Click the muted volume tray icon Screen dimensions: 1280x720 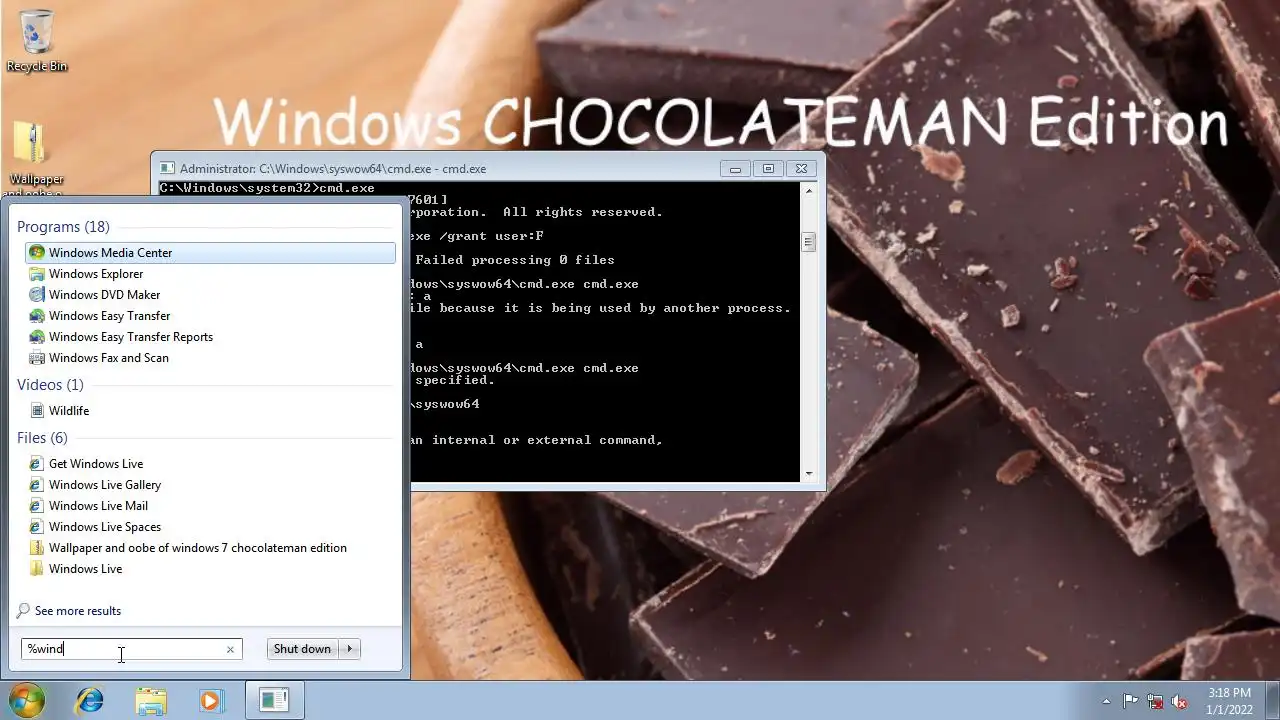click(x=1179, y=701)
